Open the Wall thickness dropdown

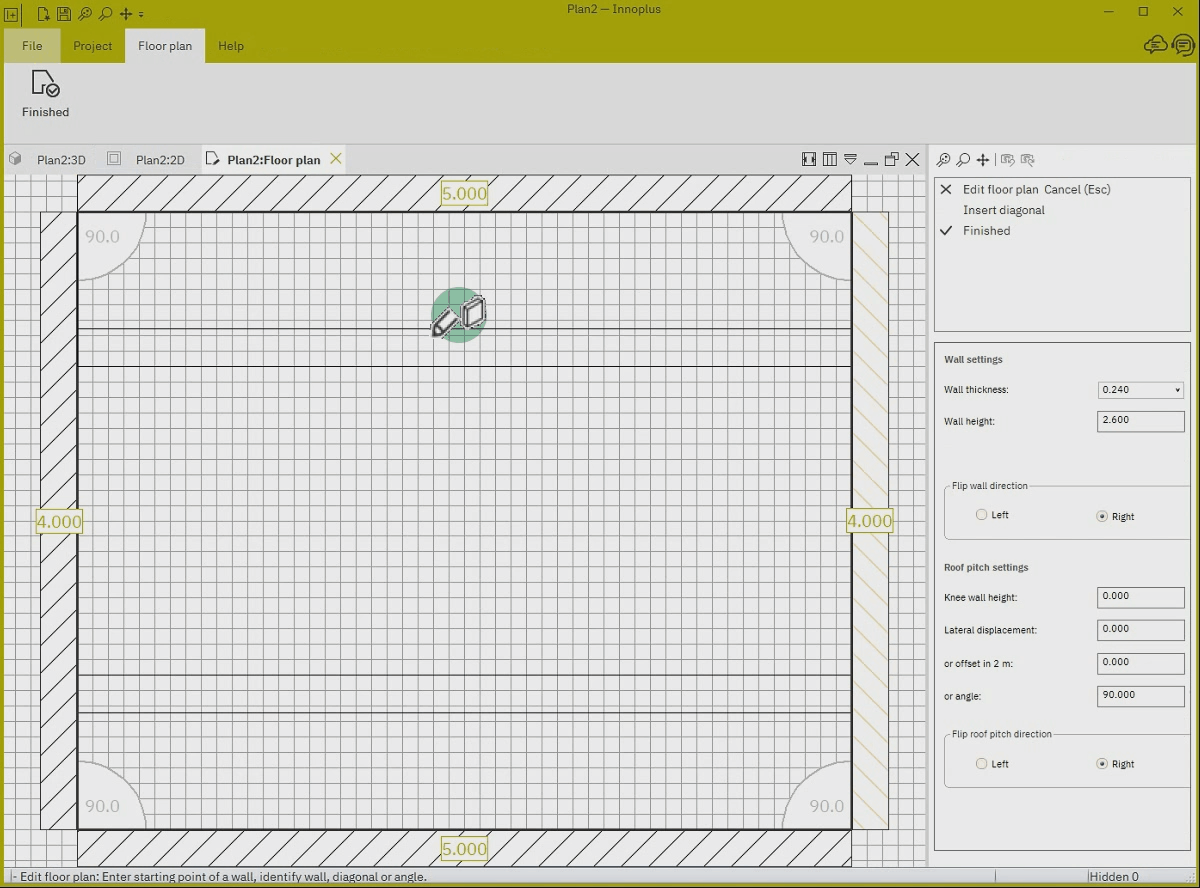click(1141, 390)
